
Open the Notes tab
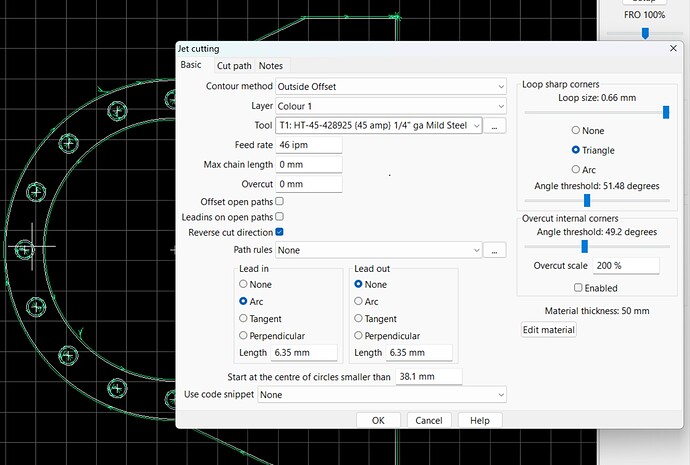pyautogui.click(x=271, y=66)
